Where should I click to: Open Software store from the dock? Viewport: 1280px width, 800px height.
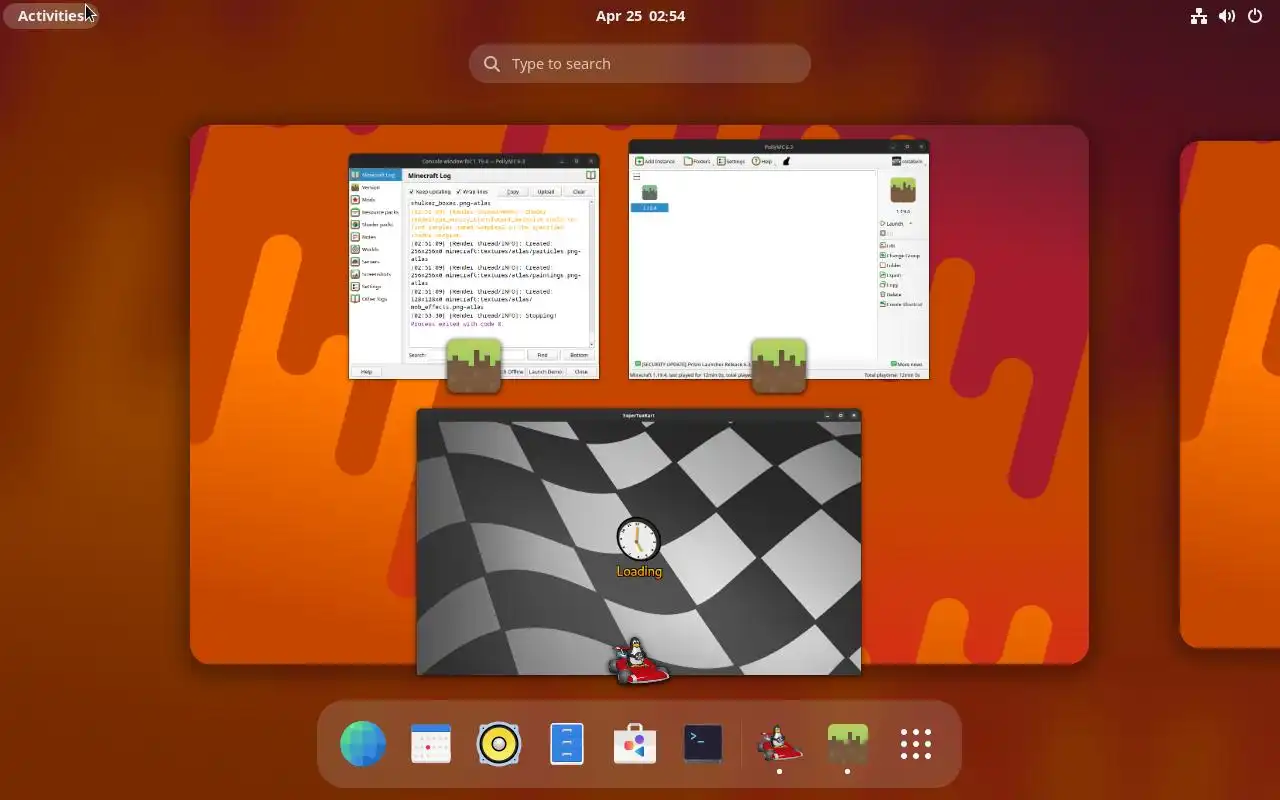(635, 744)
